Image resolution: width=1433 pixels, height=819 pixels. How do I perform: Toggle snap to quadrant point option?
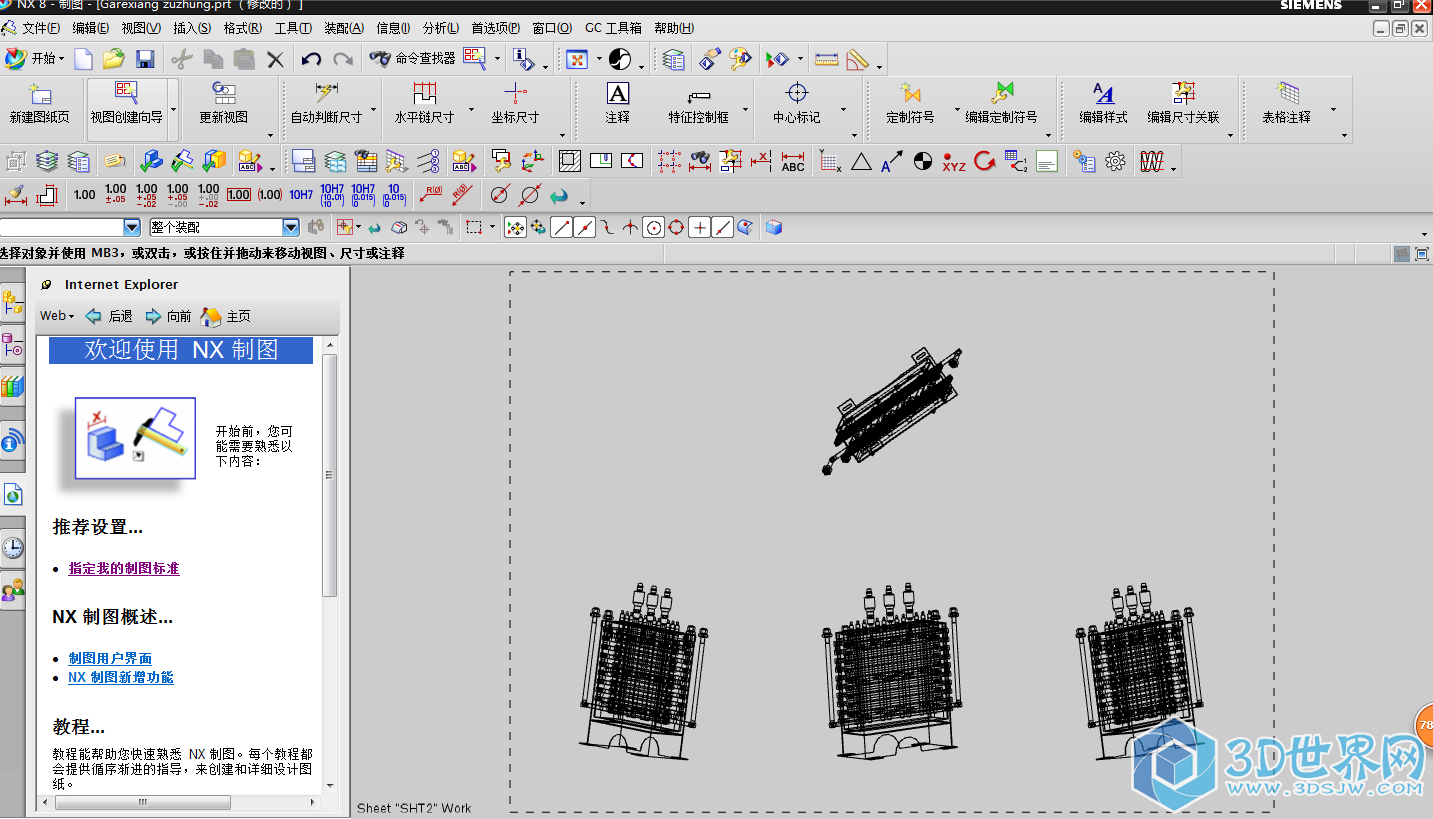click(676, 228)
